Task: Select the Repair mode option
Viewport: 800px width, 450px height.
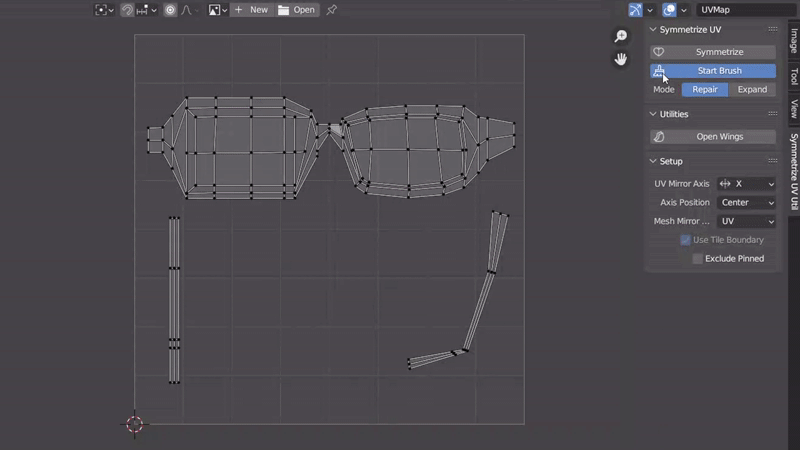Action: click(705, 89)
